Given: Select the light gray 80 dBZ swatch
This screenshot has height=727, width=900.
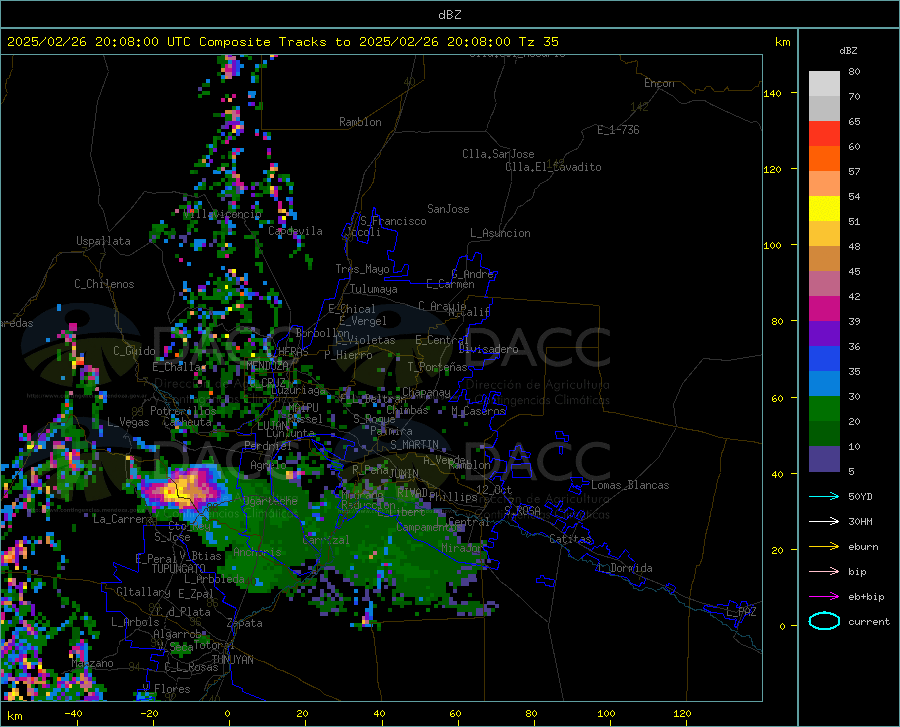Looking at the screenshot, I should pos(824,84).
